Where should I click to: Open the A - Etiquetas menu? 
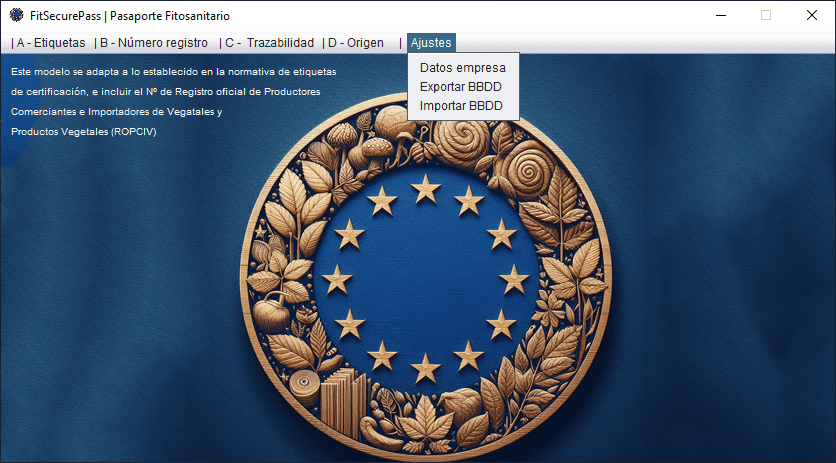click(49, 43)
